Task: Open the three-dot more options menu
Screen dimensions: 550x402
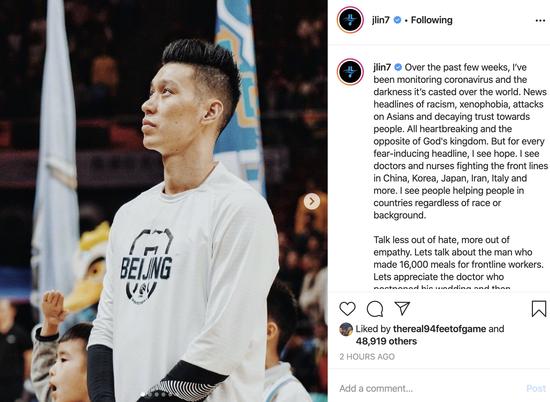Action: [x=540, y=21]
